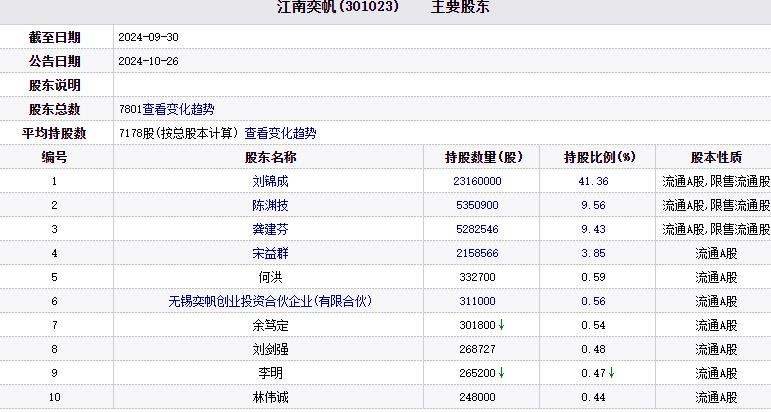Image resolution: width=771 pixels, height=412 pixels.
Task: Click the 持股比例(%) column header
Action: click(599, 157)
